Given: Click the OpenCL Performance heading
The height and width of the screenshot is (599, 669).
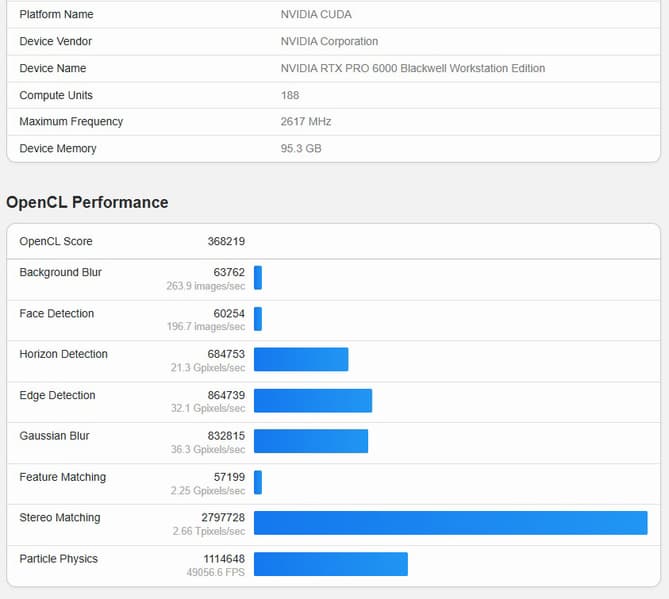Looking at the screenshot, I should 87,202.
